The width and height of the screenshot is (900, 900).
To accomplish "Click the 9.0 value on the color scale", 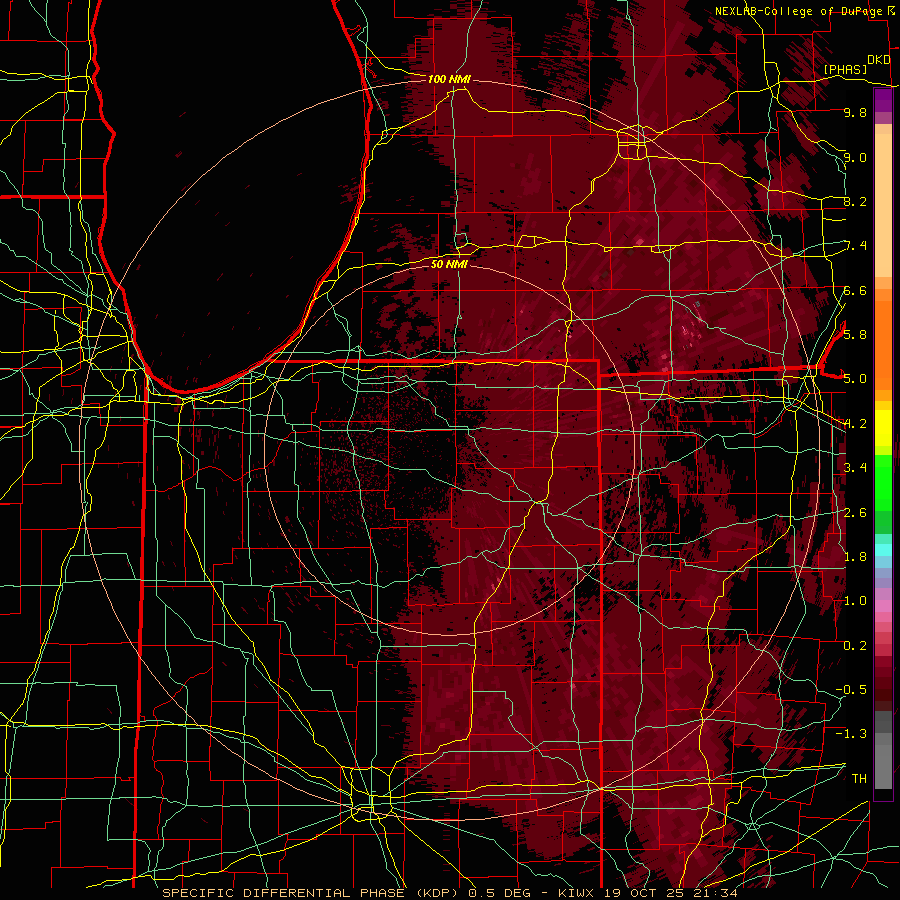I will (855, 157).
